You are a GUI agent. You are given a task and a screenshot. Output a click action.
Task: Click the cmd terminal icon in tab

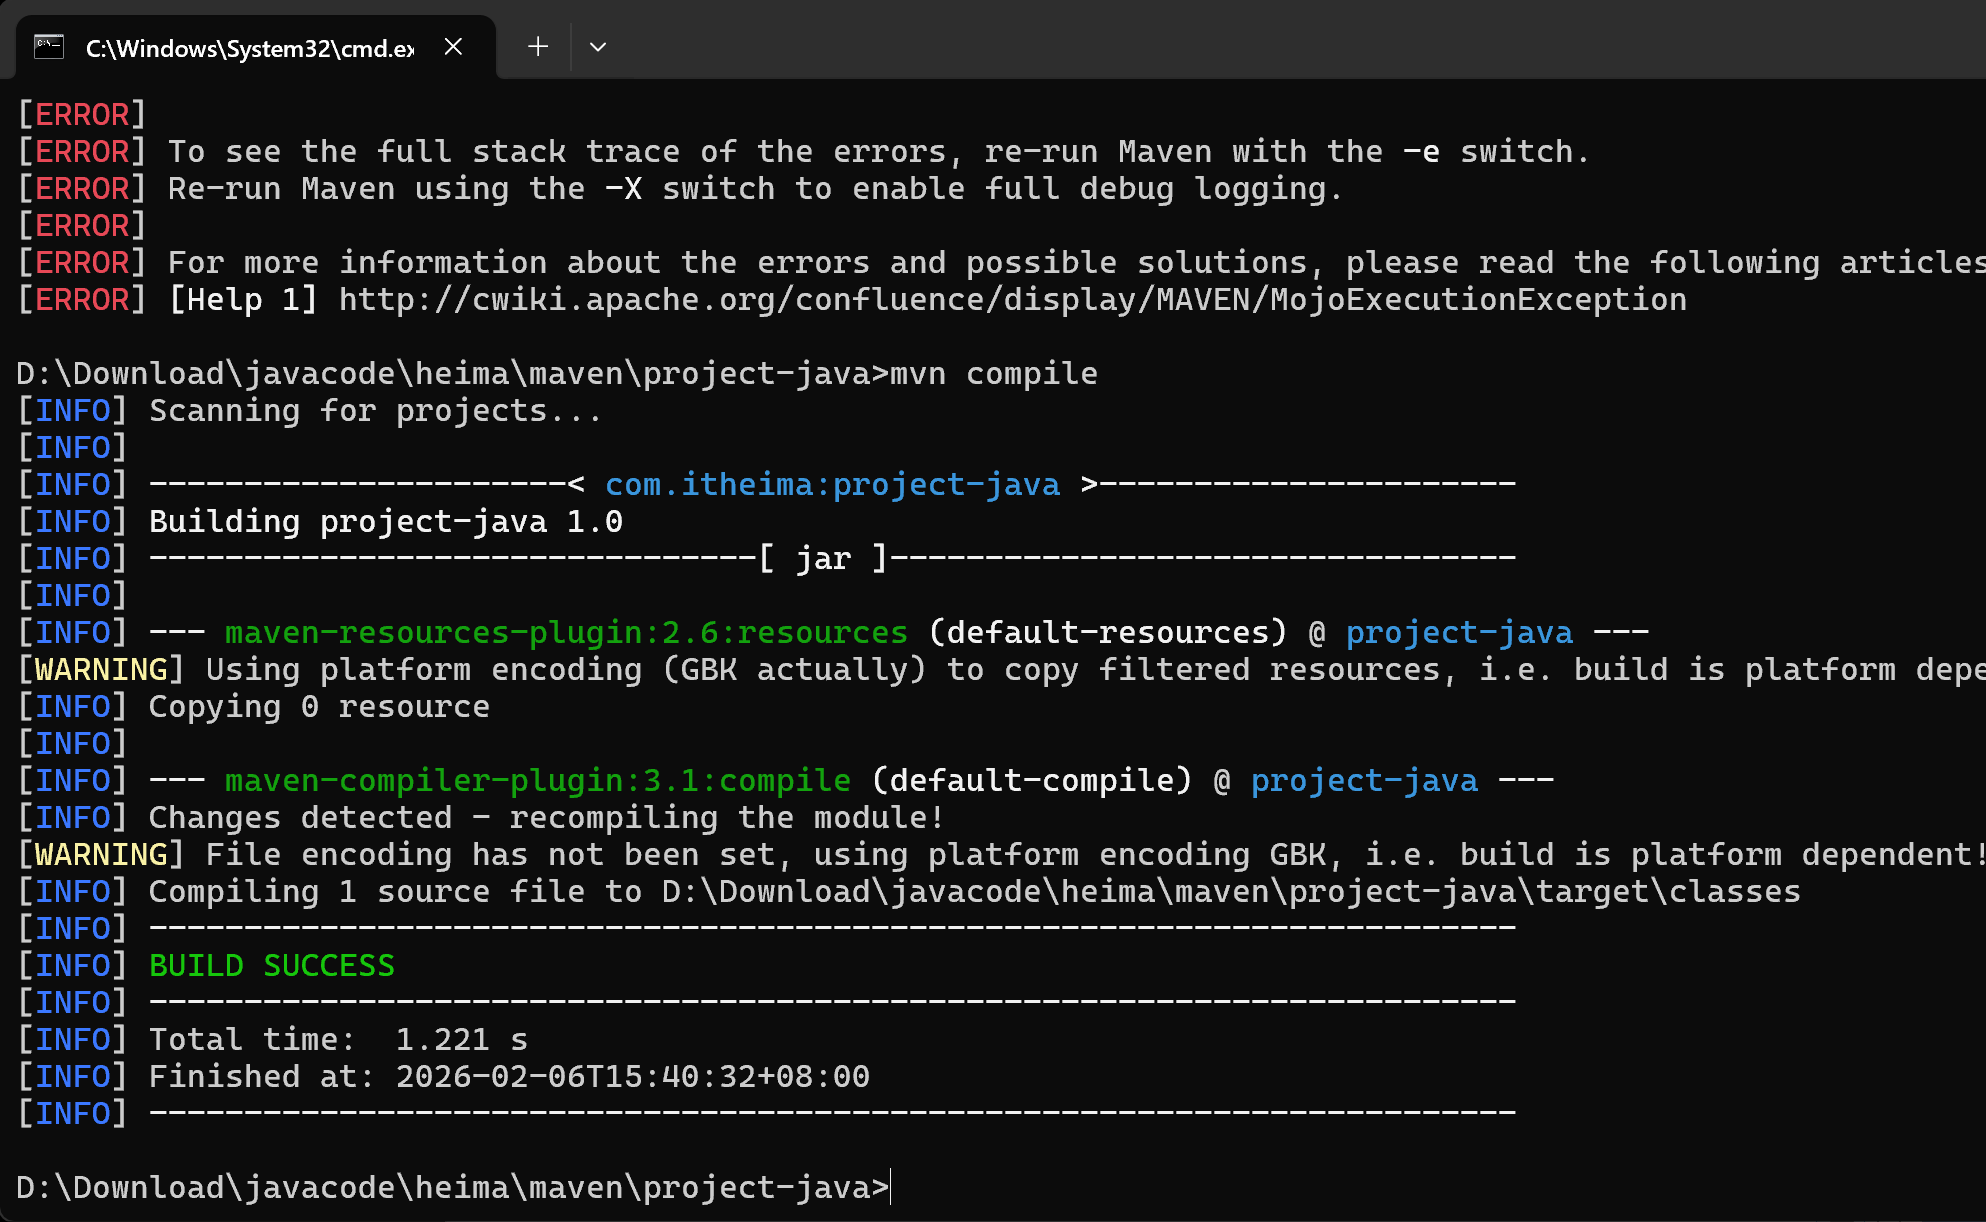tap(49, 47)
